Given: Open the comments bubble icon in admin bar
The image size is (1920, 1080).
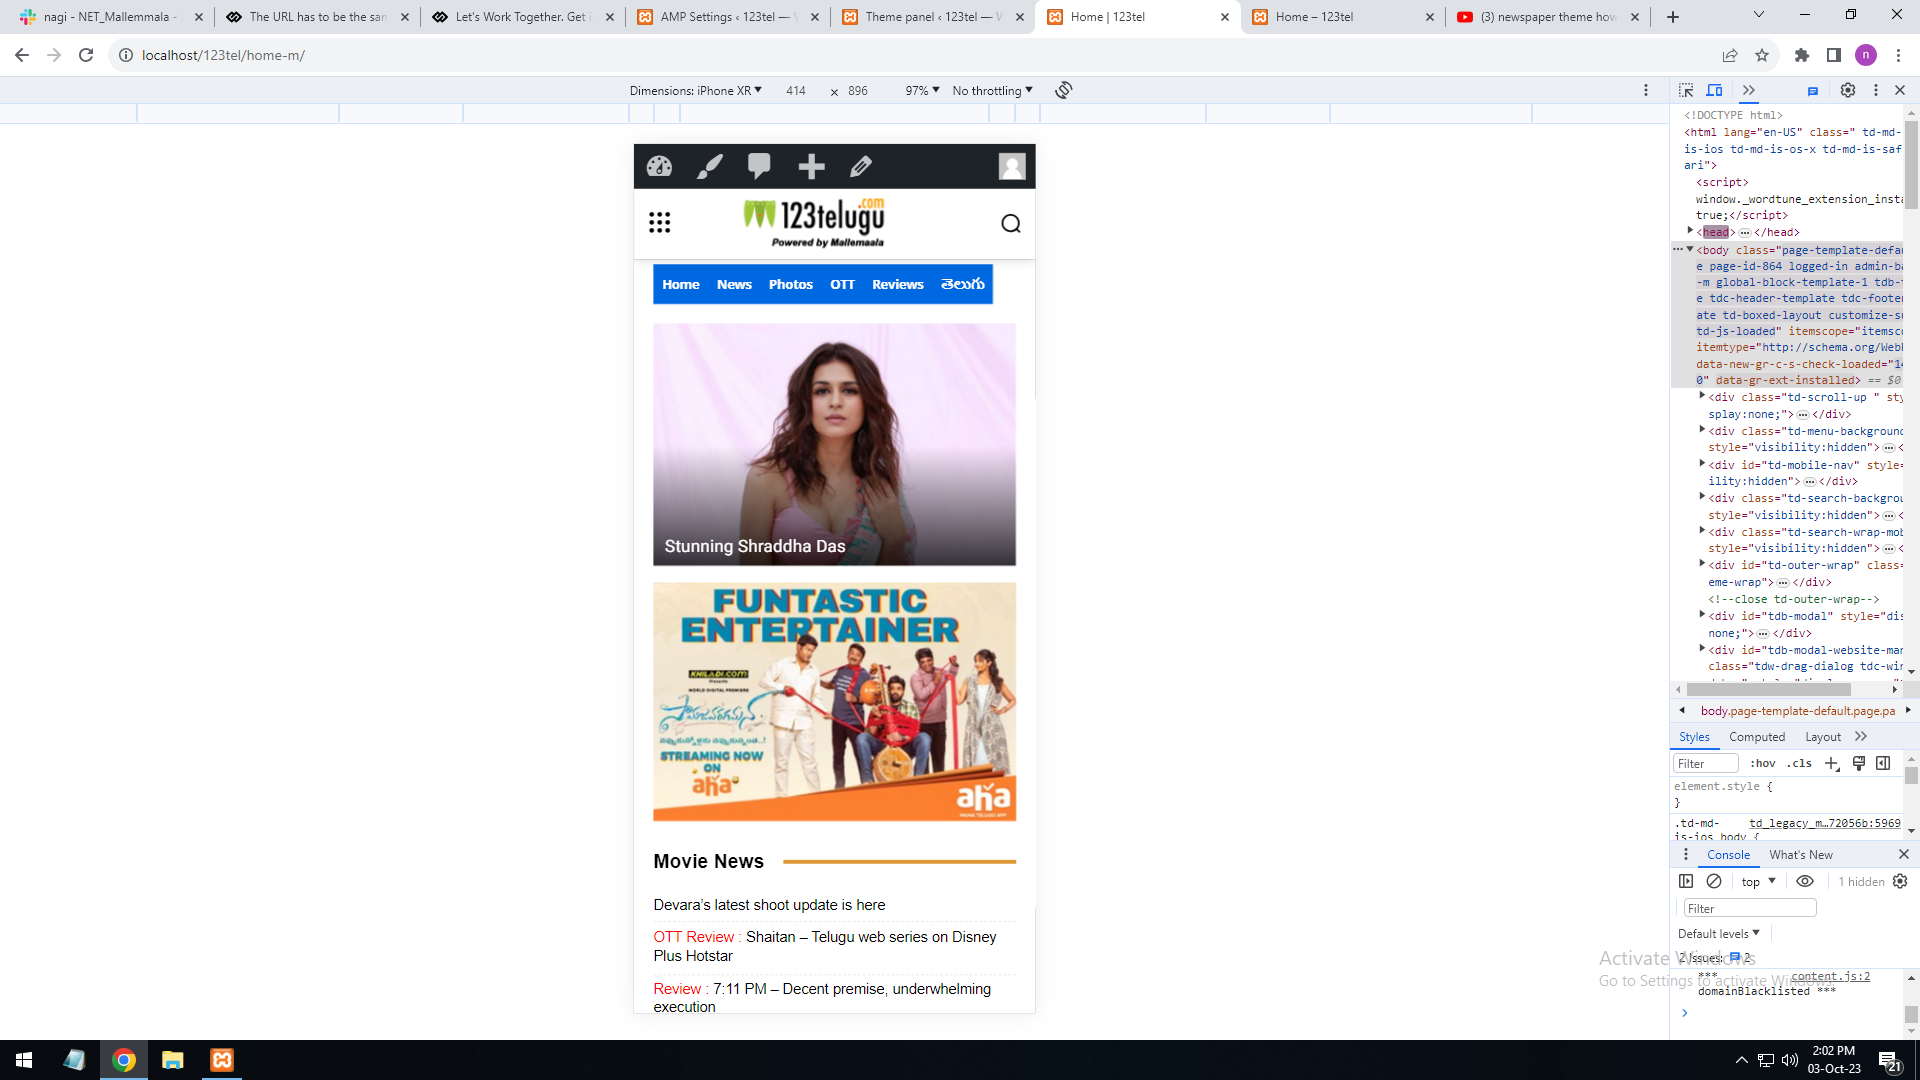Looking at the screenshot, I should click(759, 166).
